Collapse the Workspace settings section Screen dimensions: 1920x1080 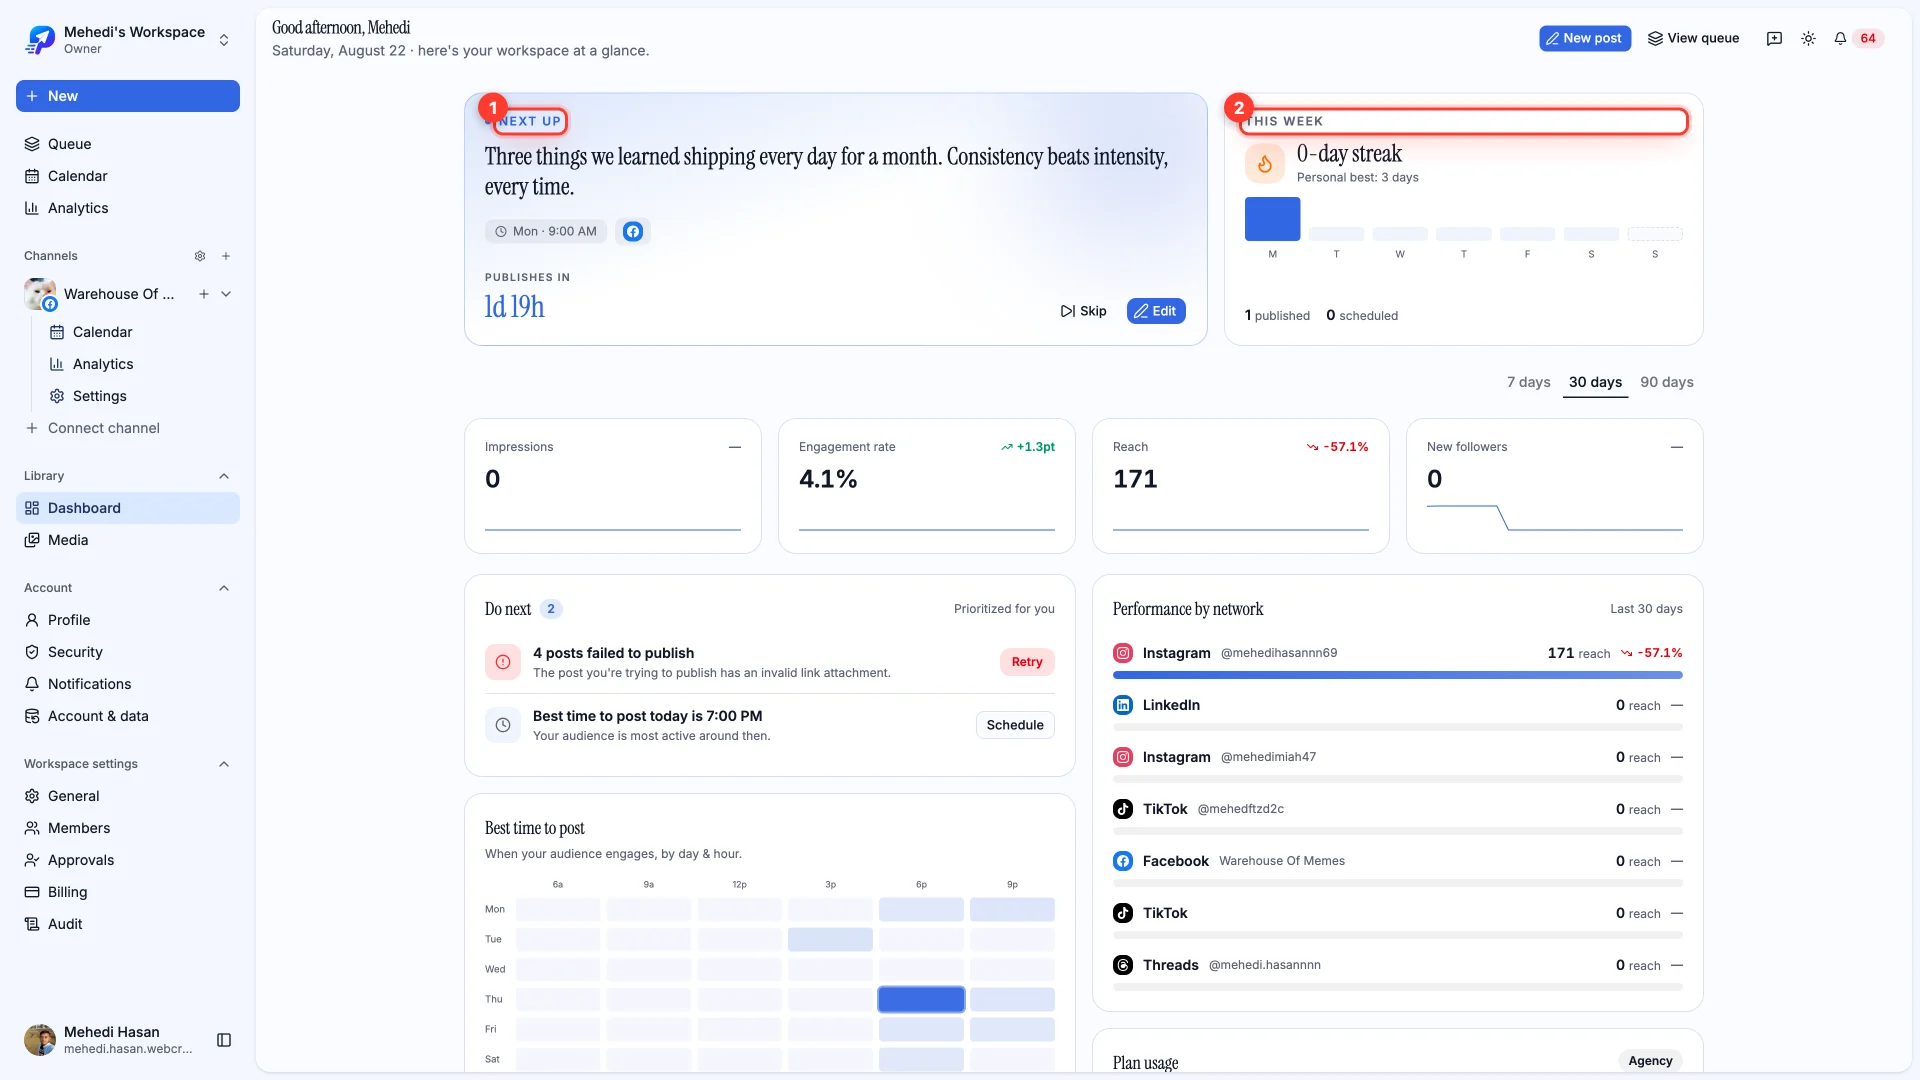[224, 764]
